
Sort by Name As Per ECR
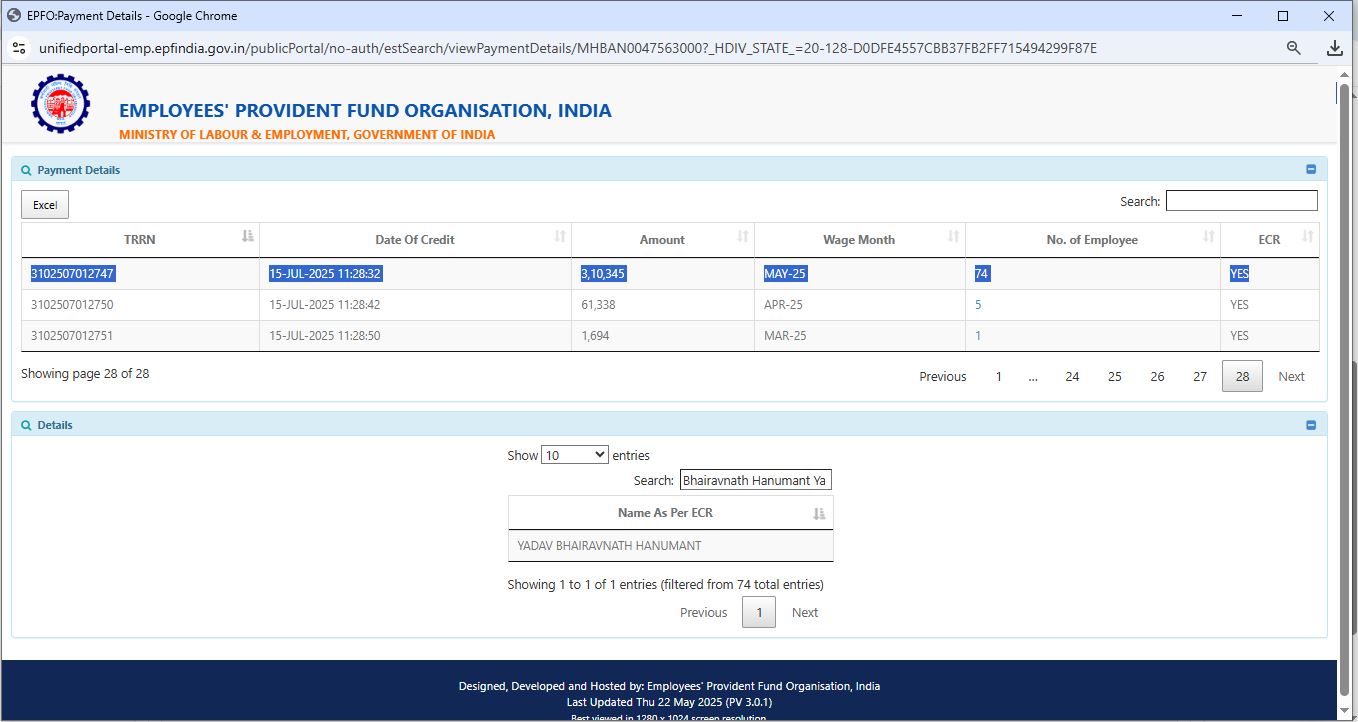[670, 513]
